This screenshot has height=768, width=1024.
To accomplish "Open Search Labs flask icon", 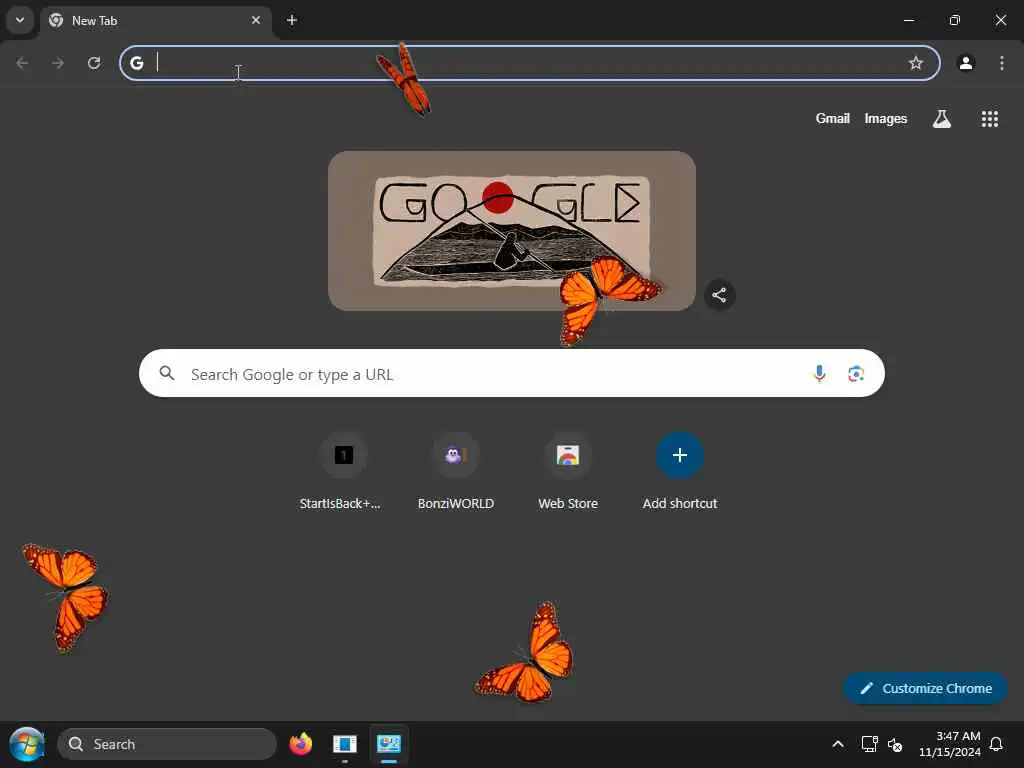I will point(942,119).
